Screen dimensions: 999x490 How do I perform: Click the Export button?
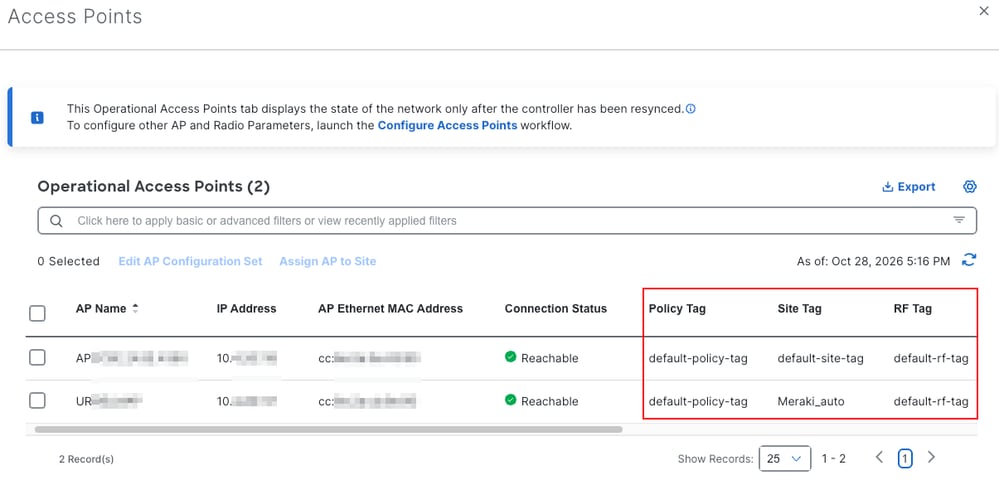click(x=909, y=187)
